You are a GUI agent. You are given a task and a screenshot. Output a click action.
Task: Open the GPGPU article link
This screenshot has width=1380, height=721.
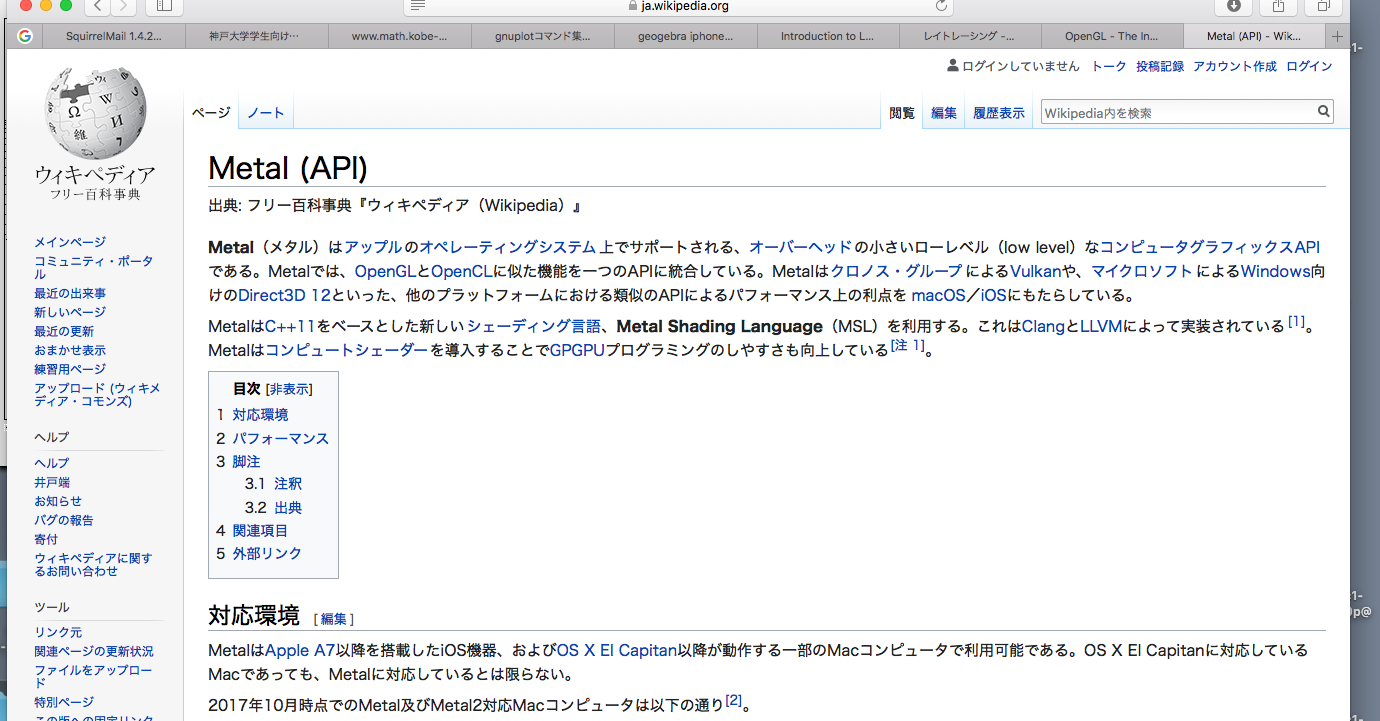coord(577,350)
